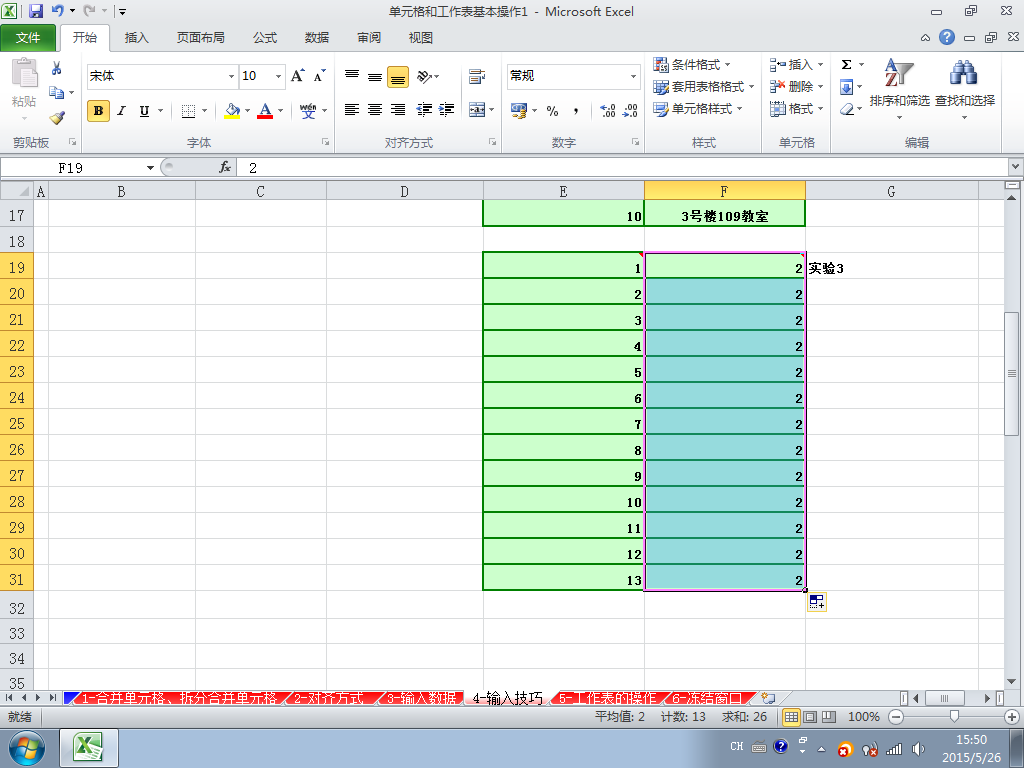Adjust the zoom slider handle
Image resolution: width=1024 pixels, height=768 pixels.
tap(954, 717)
